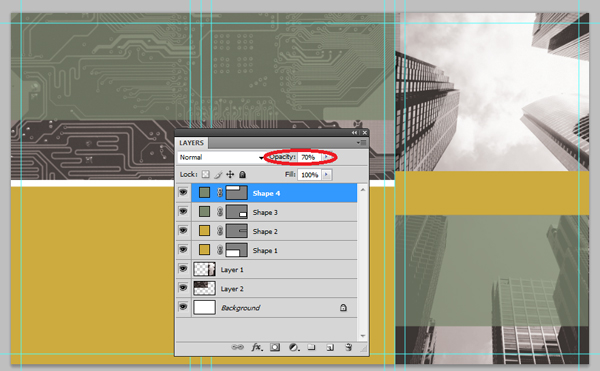Click the green color swatch of Shape 4
Viewport: 600px width, 371px height.
pos(204,193)
